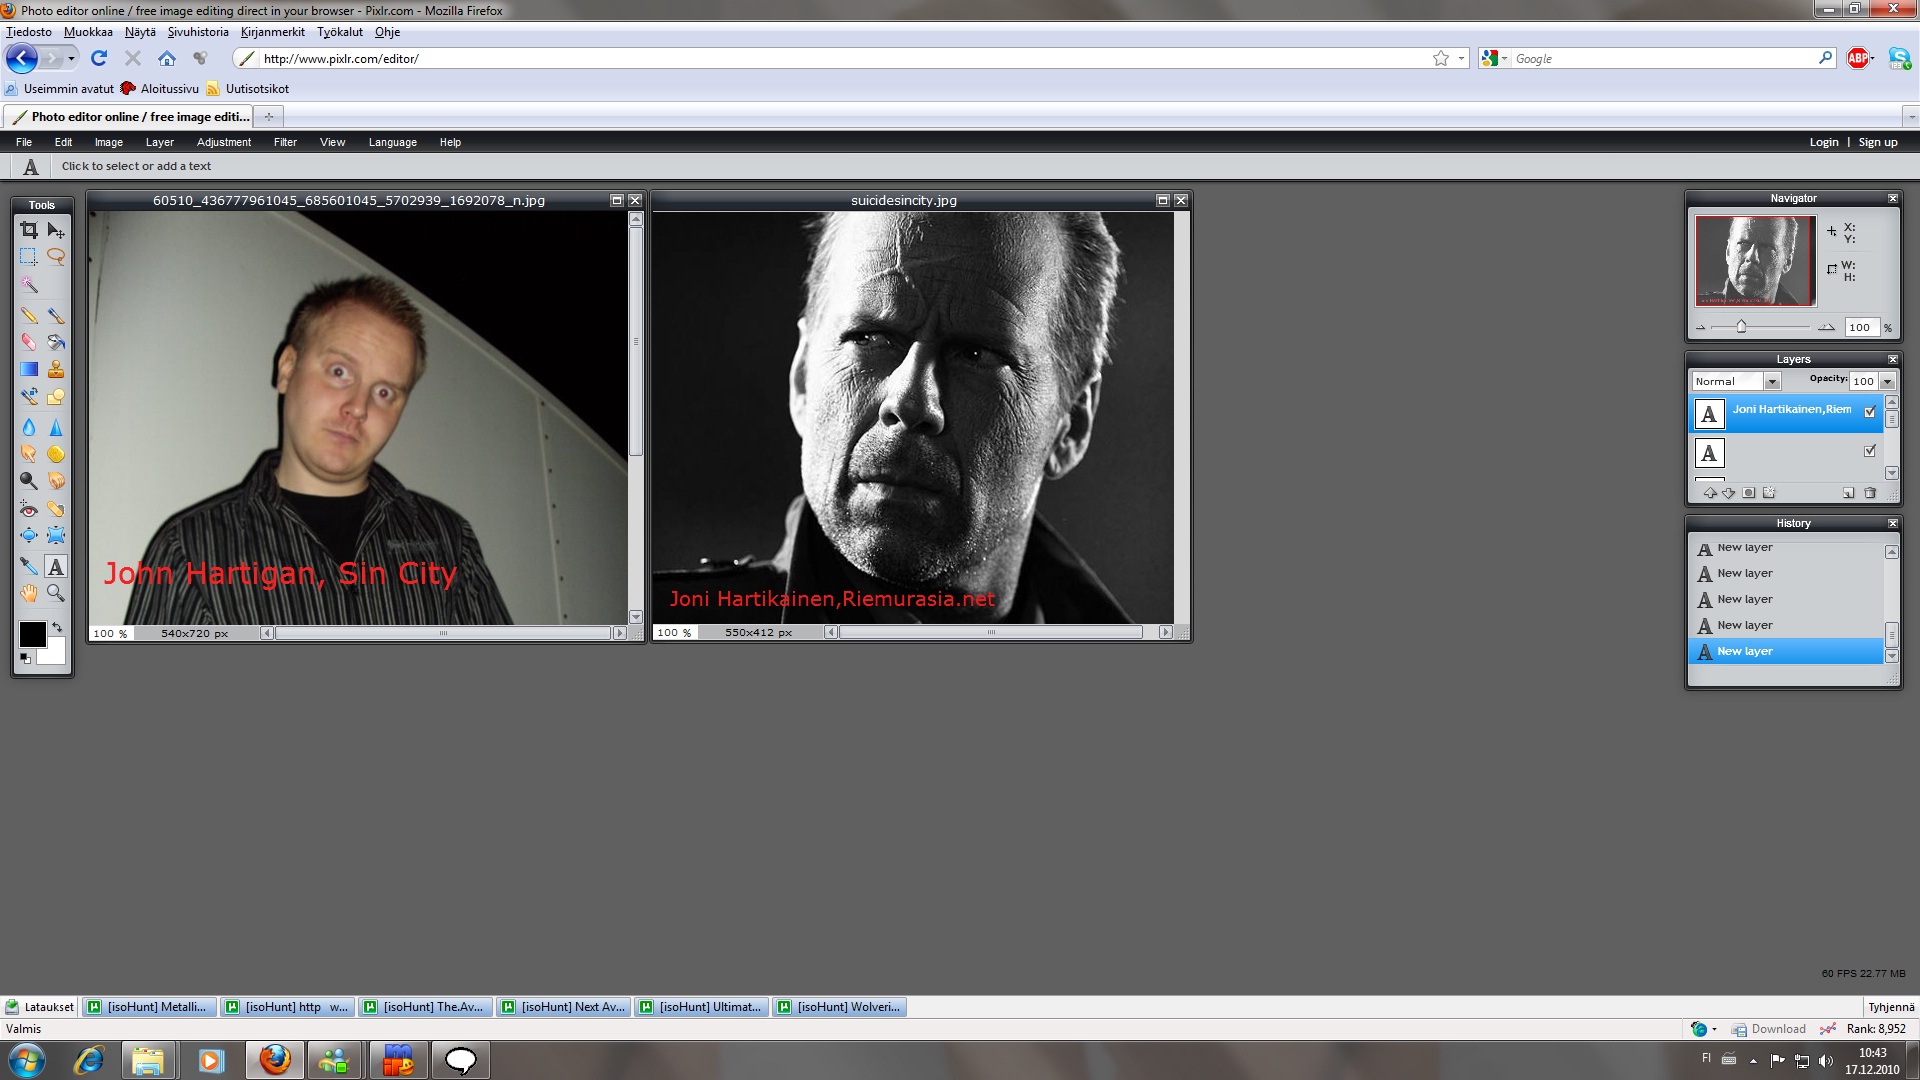Pick the Magic Wand tool

click(29, 285)
